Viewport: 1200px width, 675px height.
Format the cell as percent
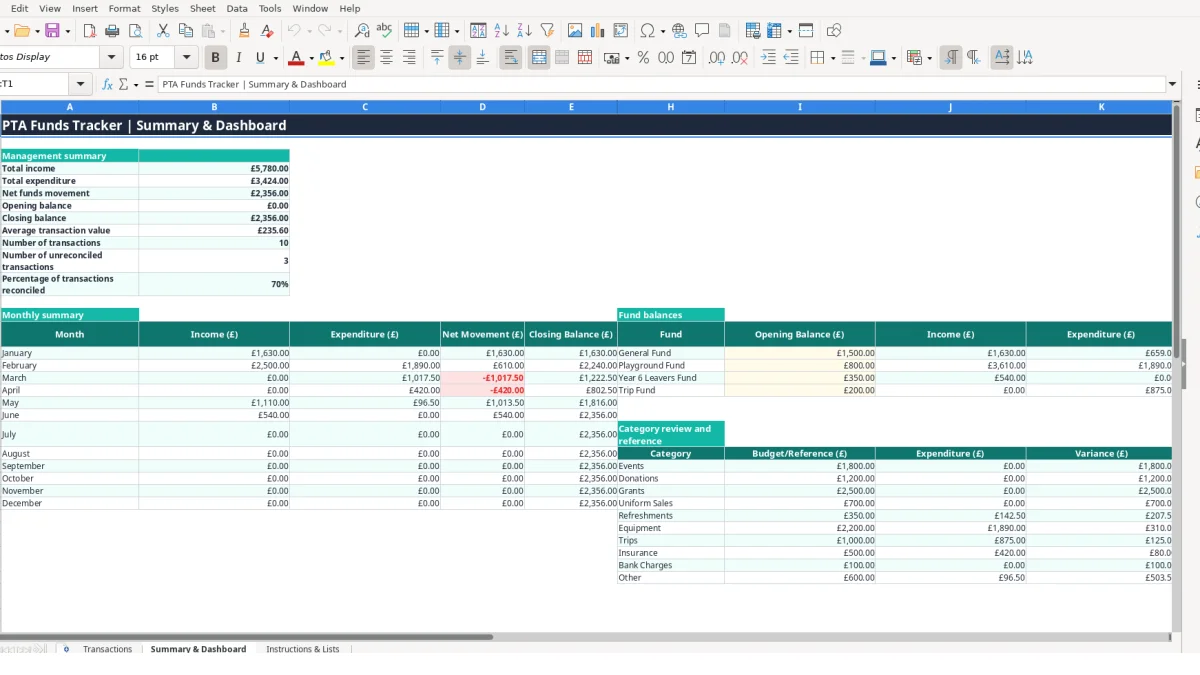point(643,58)
